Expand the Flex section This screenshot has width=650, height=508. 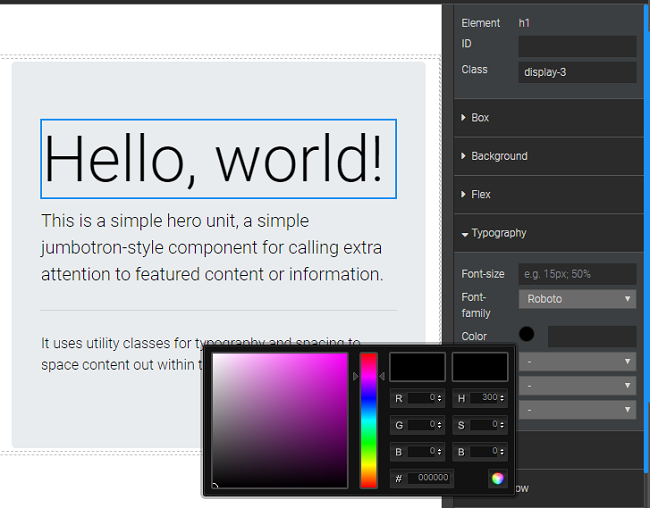click(x=480, y=194)
